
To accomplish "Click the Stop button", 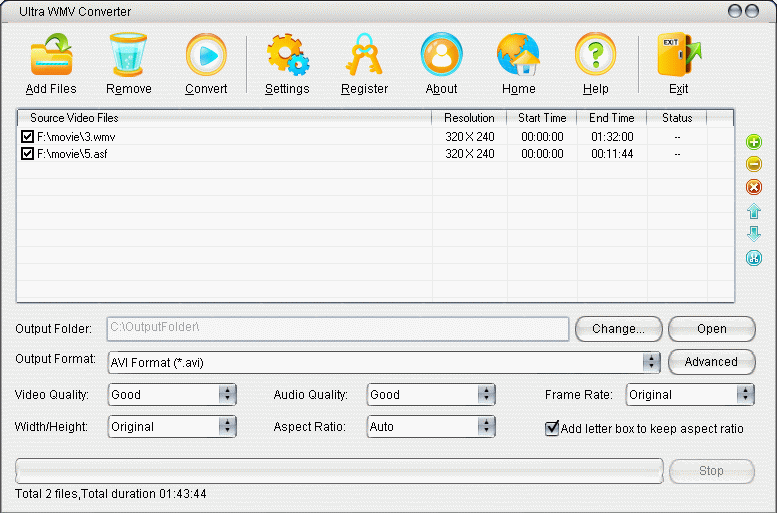I will [x=712, y=471].
